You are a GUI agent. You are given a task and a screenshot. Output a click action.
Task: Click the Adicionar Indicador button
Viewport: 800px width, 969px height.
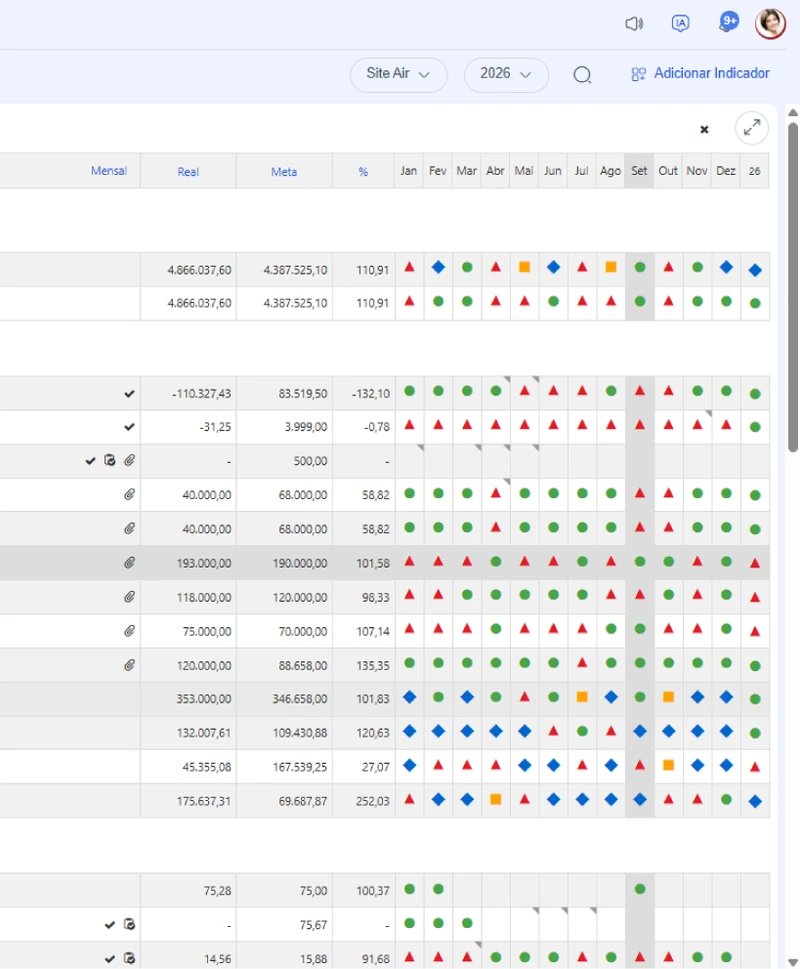click(700, 74)
